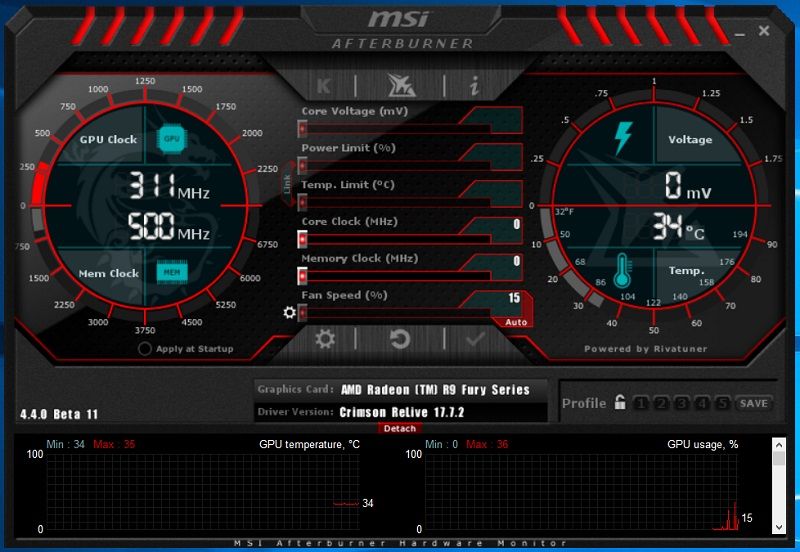
Task: Click the Power Limit (%) label
Action: [348, 148]
